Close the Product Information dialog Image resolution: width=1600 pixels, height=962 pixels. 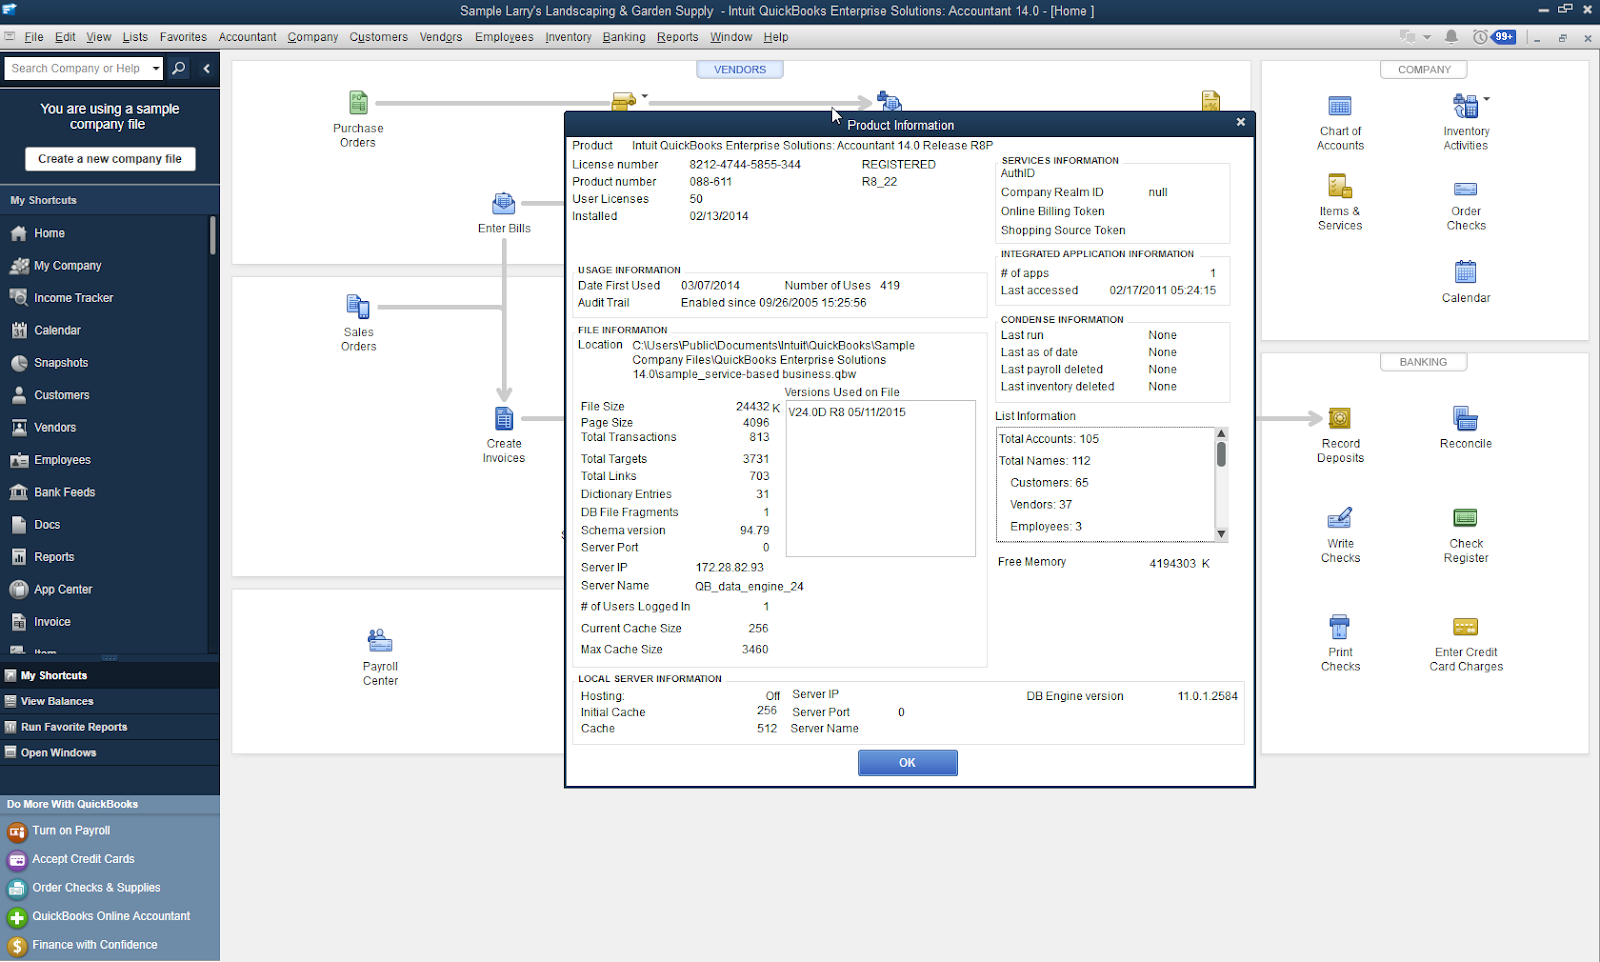[x=1240, y=122]
